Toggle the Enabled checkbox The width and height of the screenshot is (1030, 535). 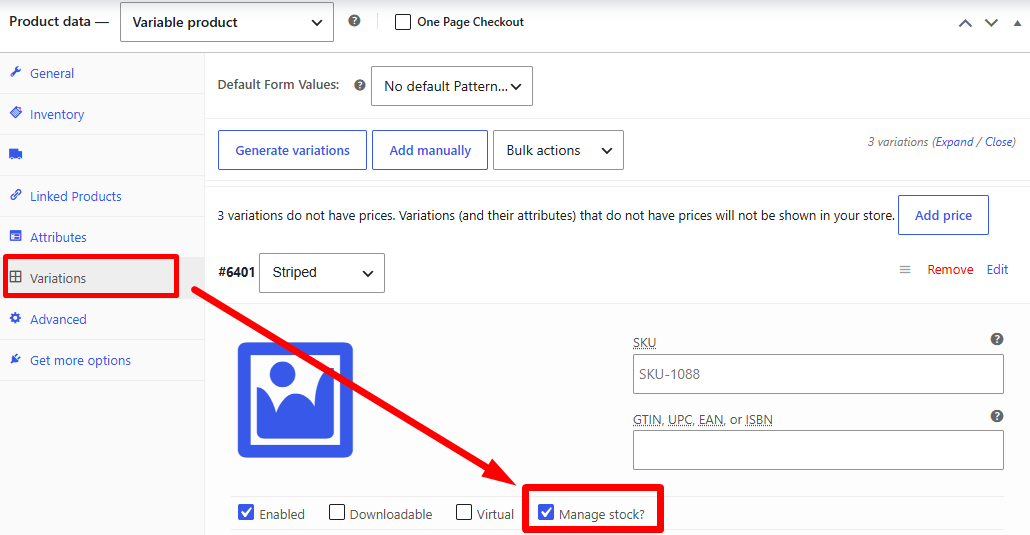point(246,512)
